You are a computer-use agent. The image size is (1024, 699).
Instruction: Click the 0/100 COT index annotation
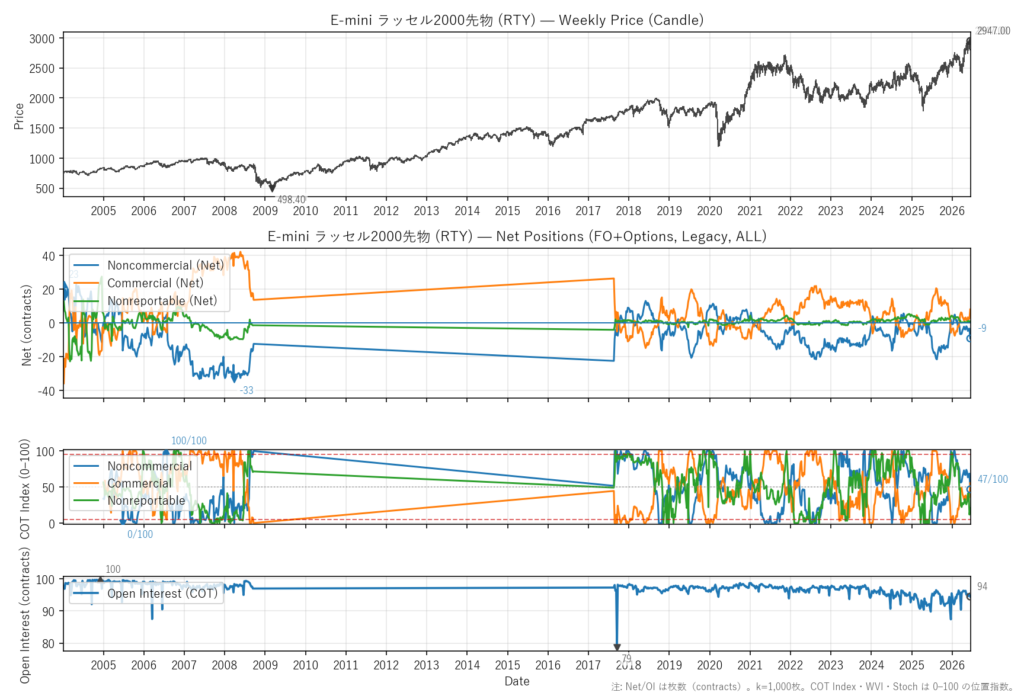click(x=140, y=534)
